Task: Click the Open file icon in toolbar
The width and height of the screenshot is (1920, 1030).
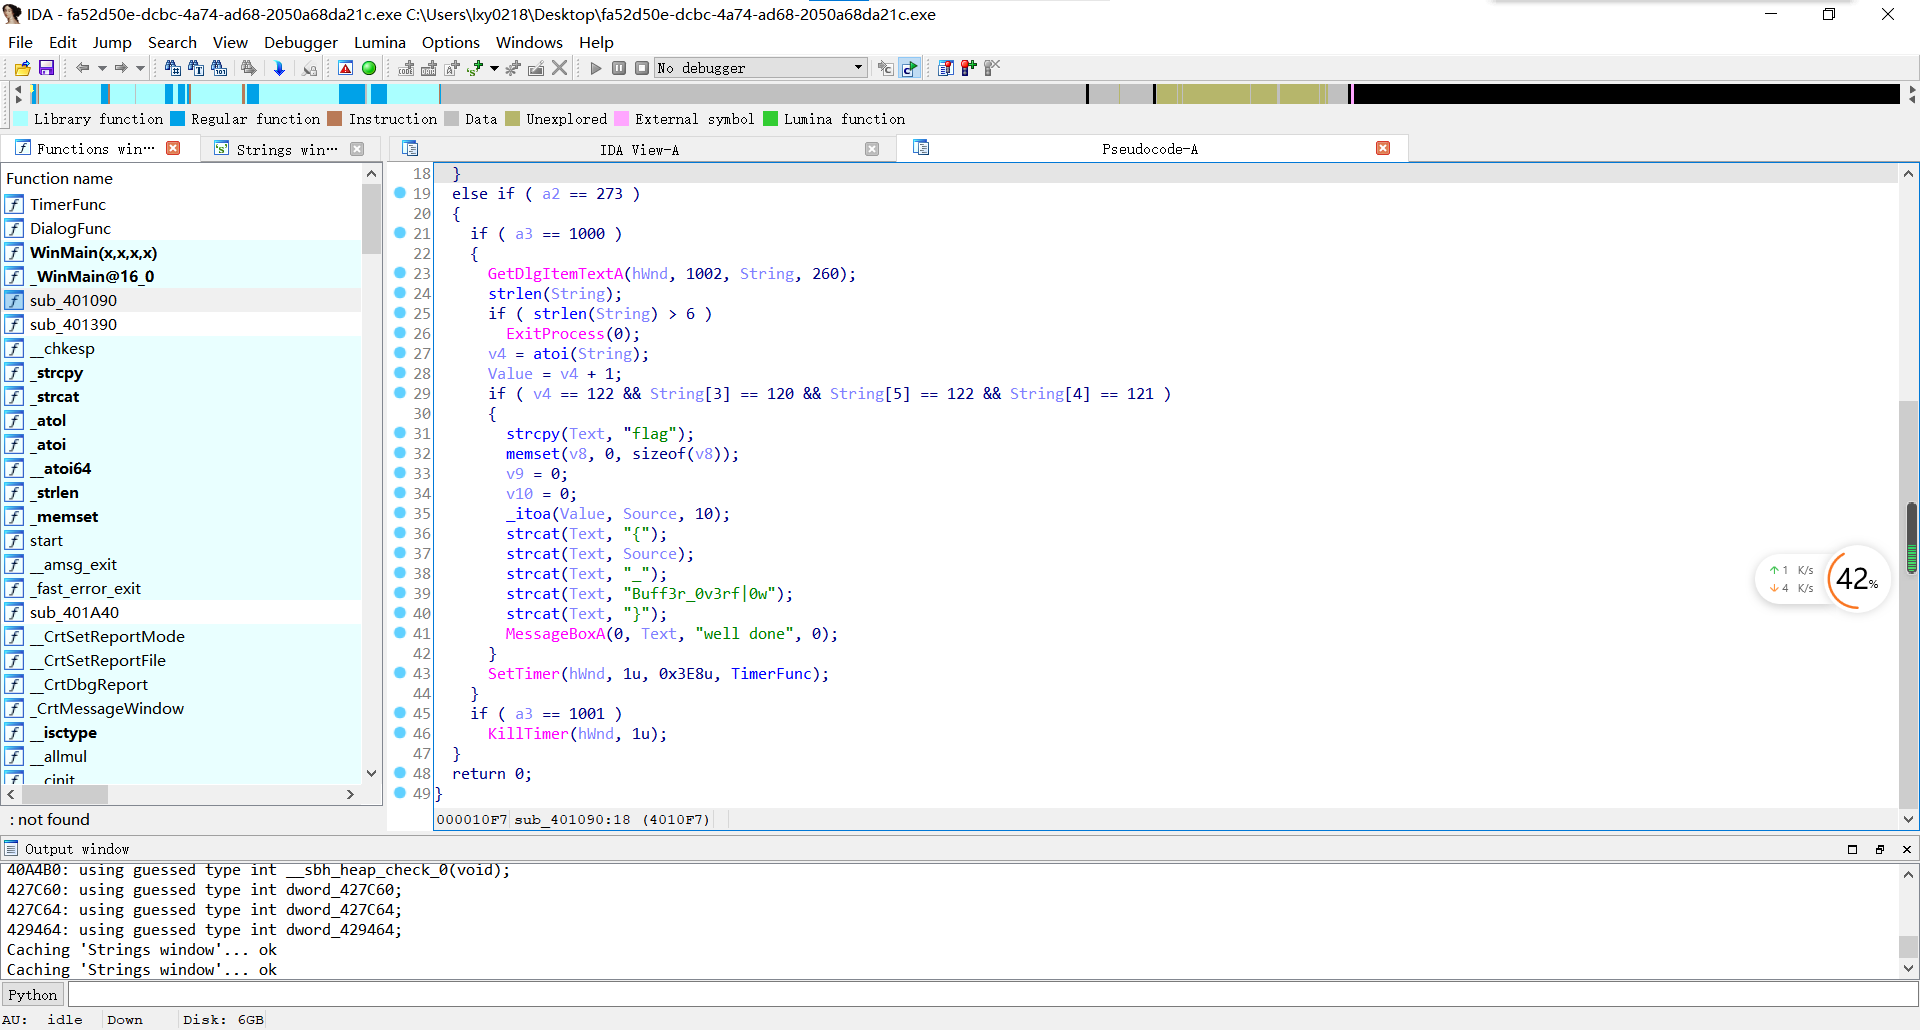Action: click(22, 68)
